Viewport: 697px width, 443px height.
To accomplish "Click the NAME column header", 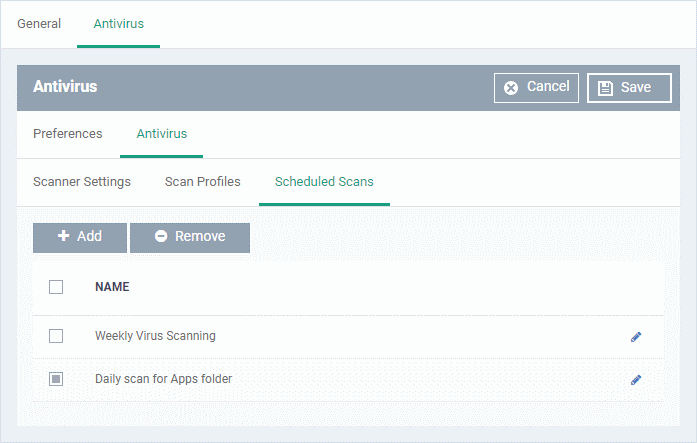I will coord(112,287).
